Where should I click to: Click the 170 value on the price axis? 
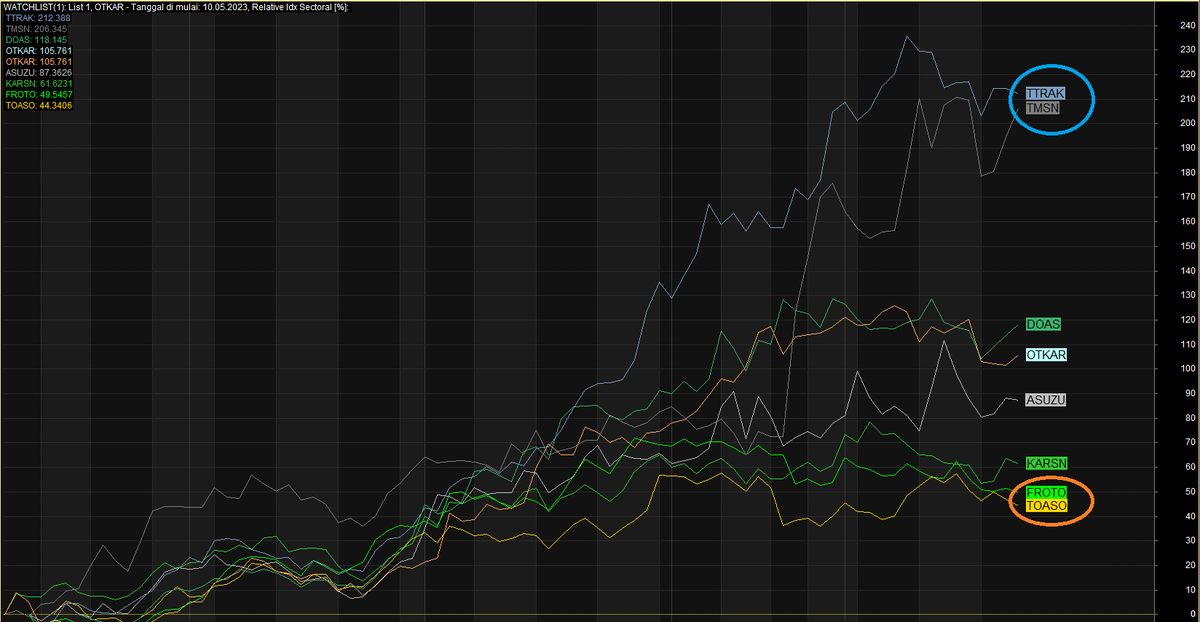click(1188, 197)
